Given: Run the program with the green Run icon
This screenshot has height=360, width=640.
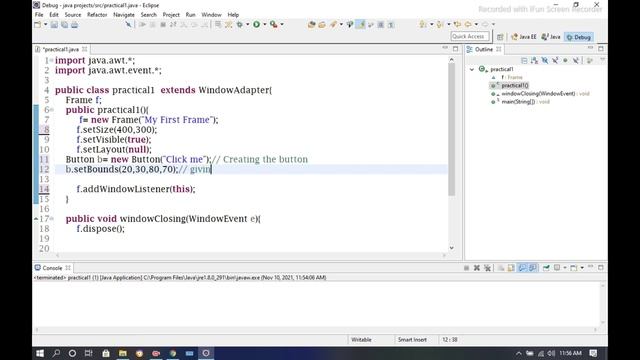Looking at the screenshot, I should click(257, 25).
